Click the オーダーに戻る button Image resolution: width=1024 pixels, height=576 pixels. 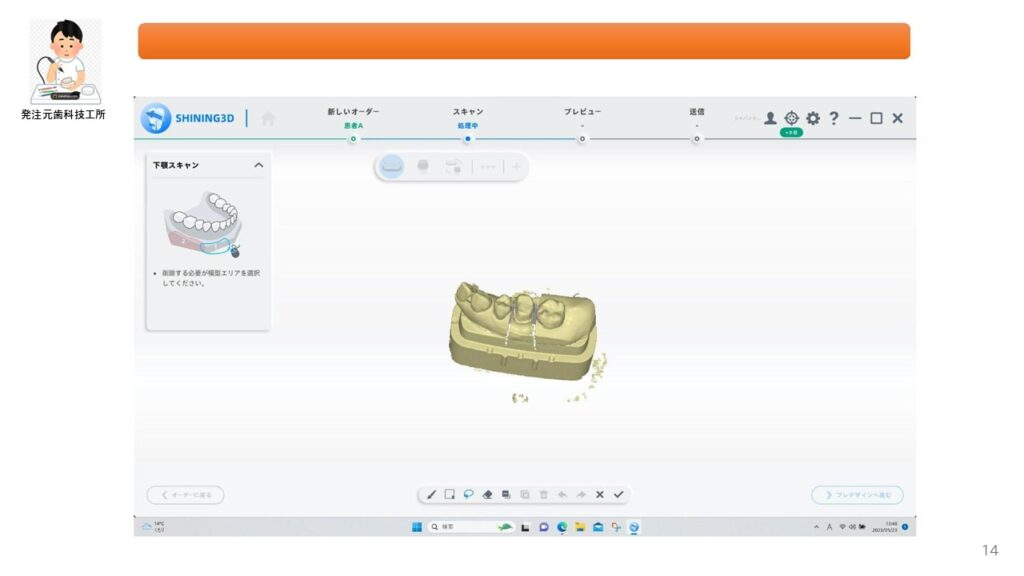pos(186,495)
